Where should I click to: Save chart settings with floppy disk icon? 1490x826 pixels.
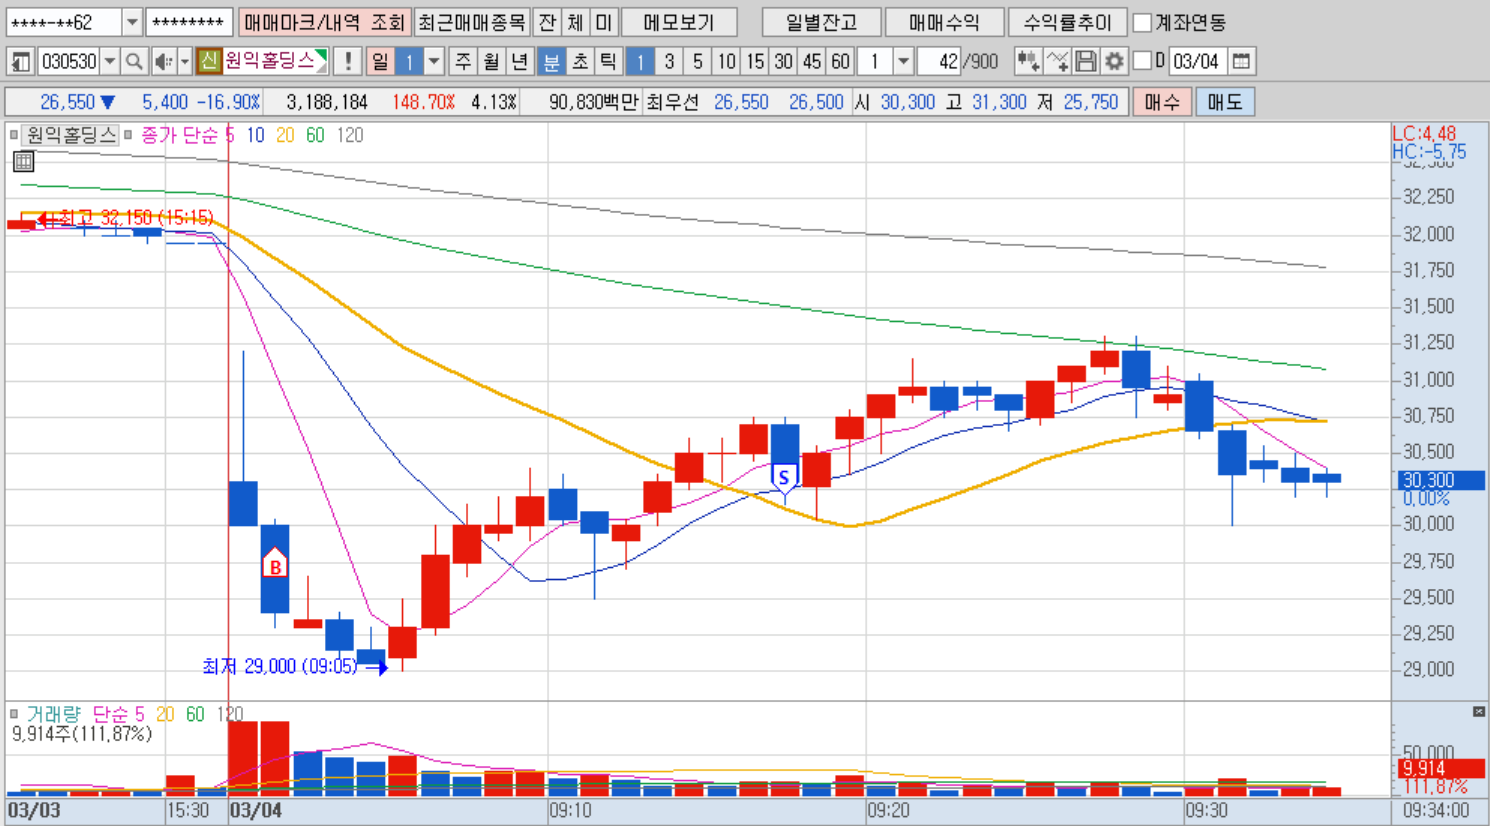[x=1086, y=62]
